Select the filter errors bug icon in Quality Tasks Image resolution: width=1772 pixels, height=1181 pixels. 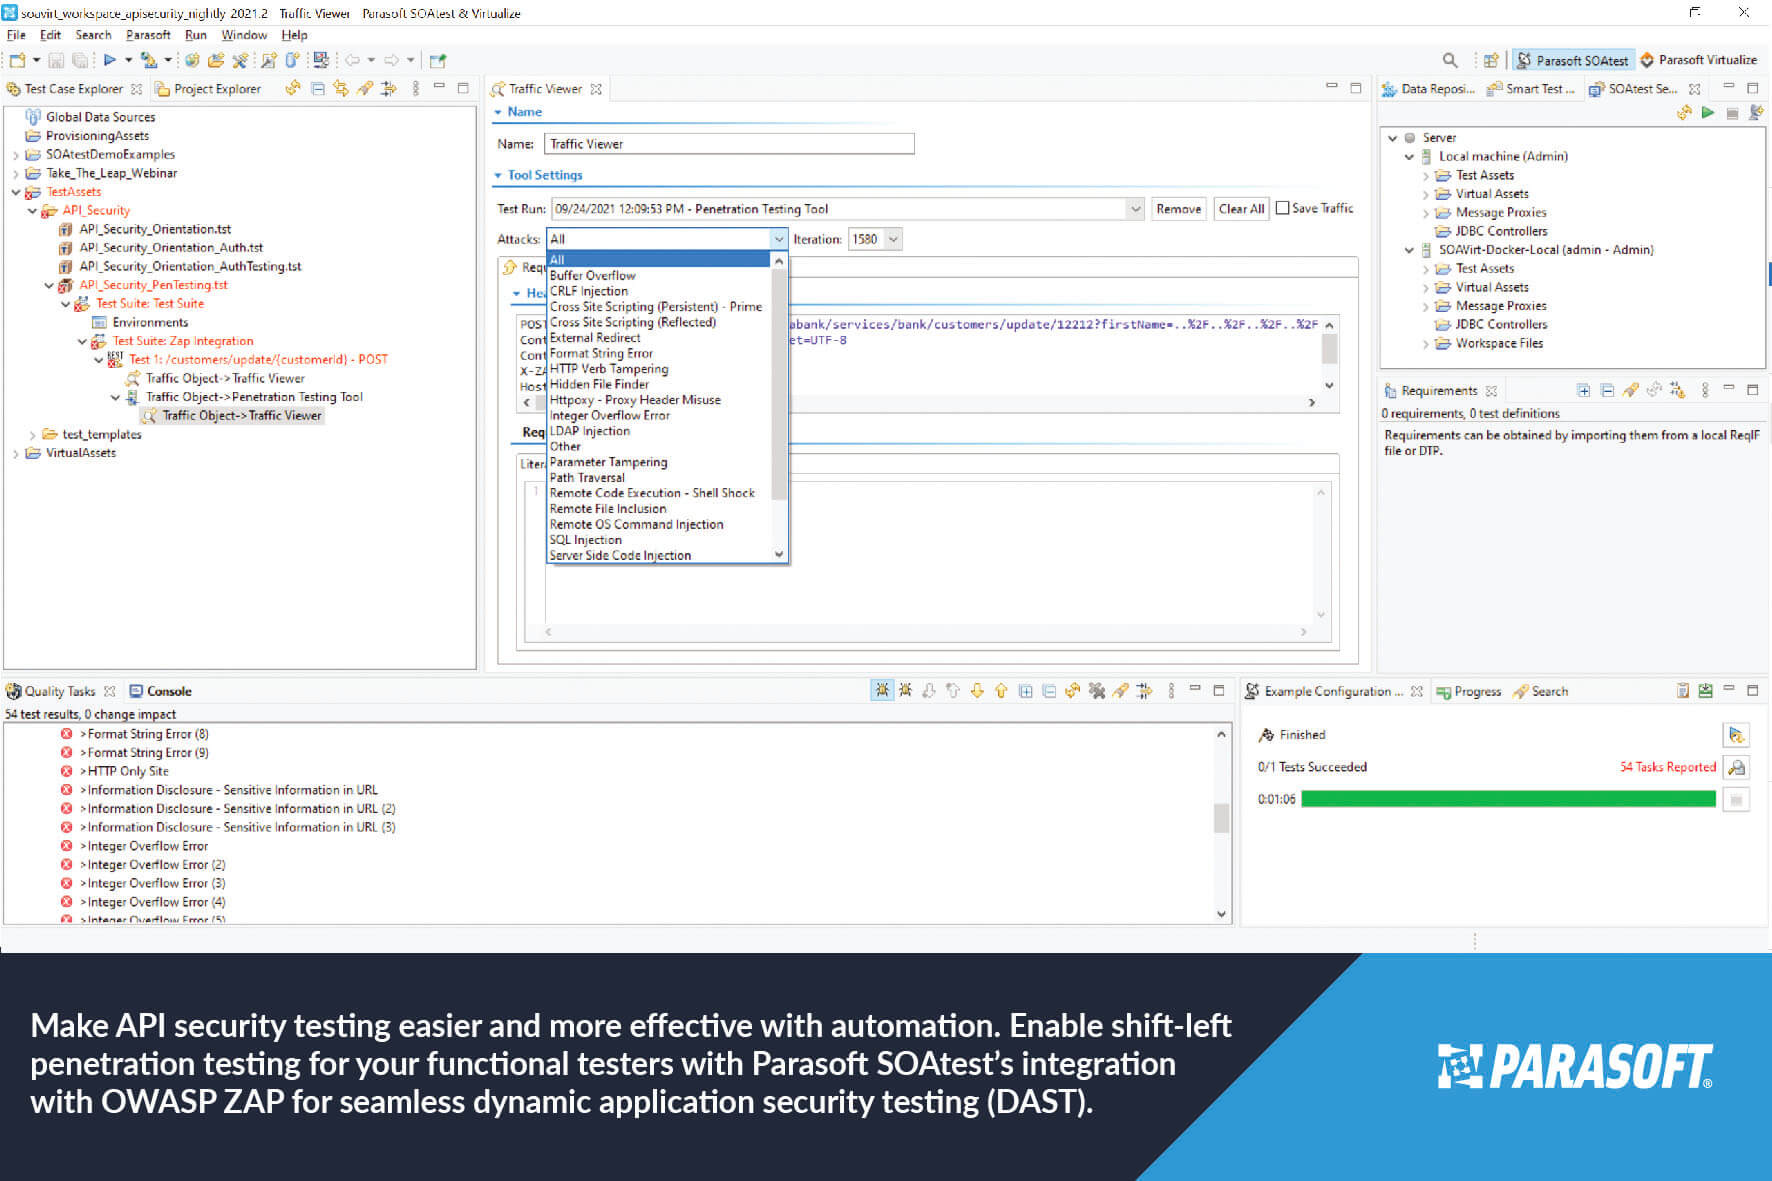tap(882, 690)
